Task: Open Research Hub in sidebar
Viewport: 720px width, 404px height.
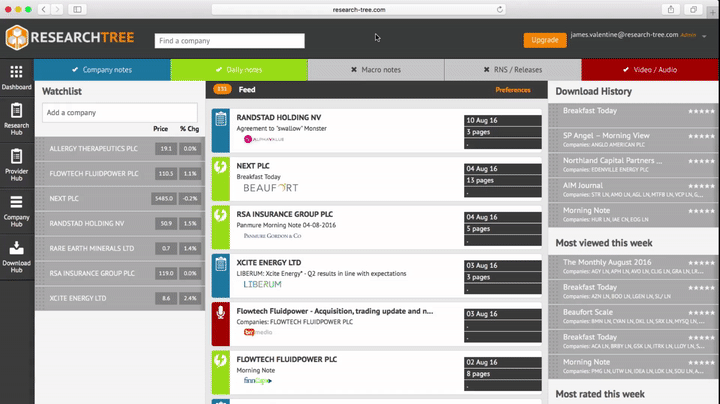Action: coord(16,118)
